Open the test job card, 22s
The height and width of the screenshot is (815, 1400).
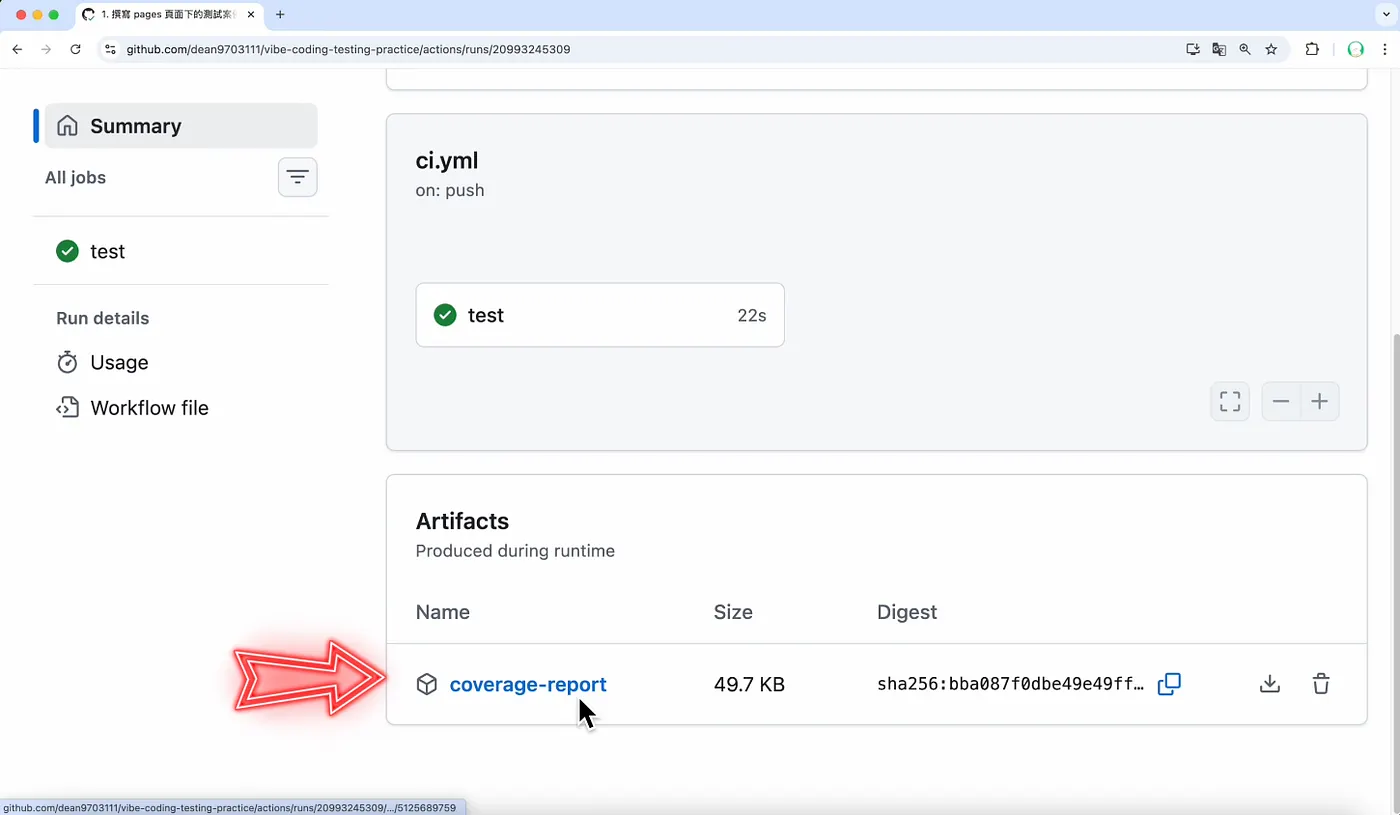(600, 315)
